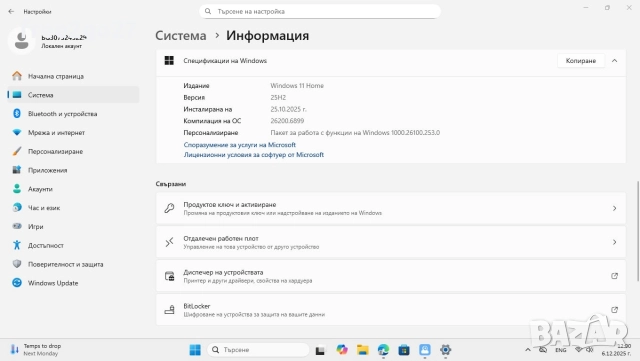Click the Игри controller icon
The image size is (640, 361).
17,226
